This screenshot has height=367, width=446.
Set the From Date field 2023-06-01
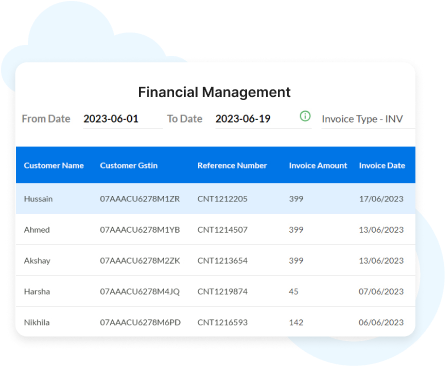tap(123, 119)
